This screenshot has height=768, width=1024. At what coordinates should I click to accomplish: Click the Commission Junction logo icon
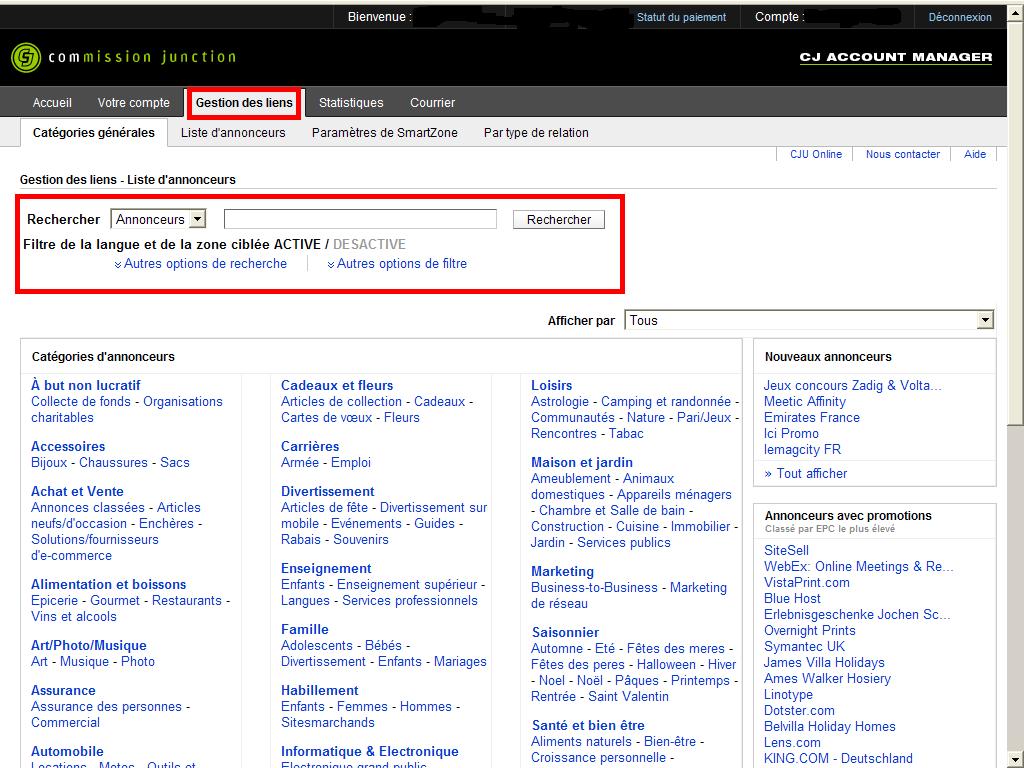pos(26,57)
